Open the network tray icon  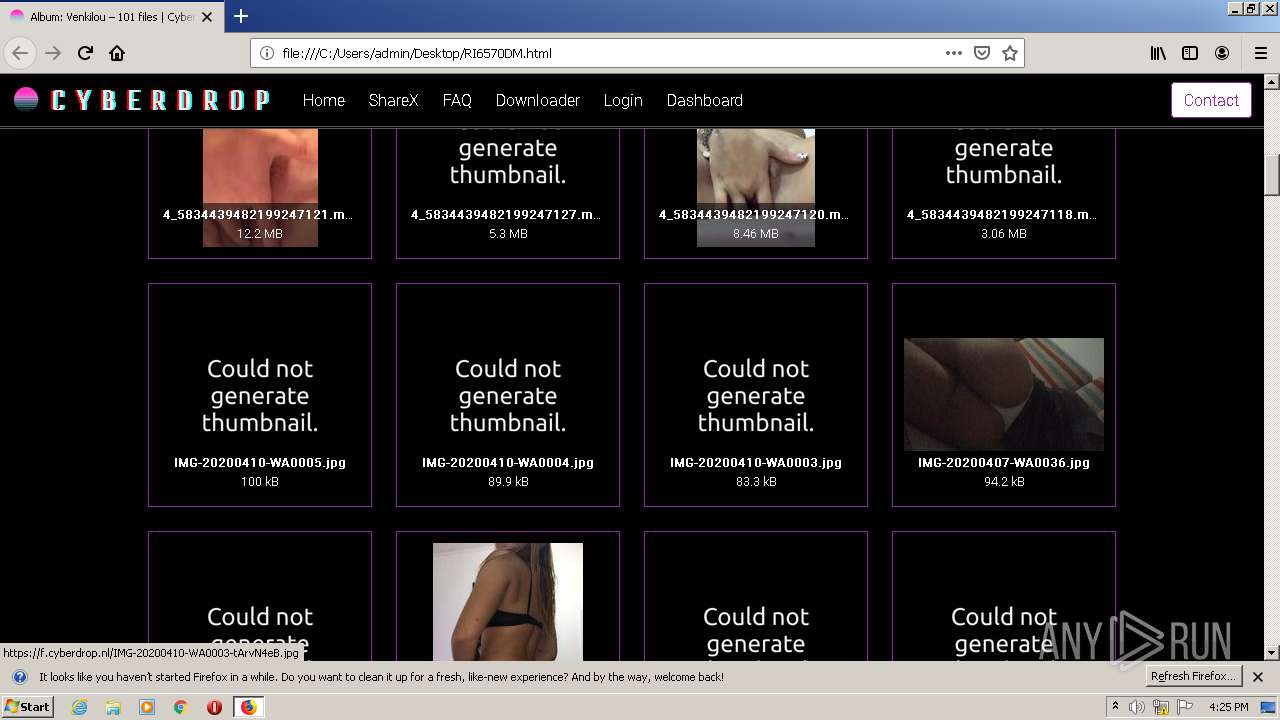point(1162,708)
